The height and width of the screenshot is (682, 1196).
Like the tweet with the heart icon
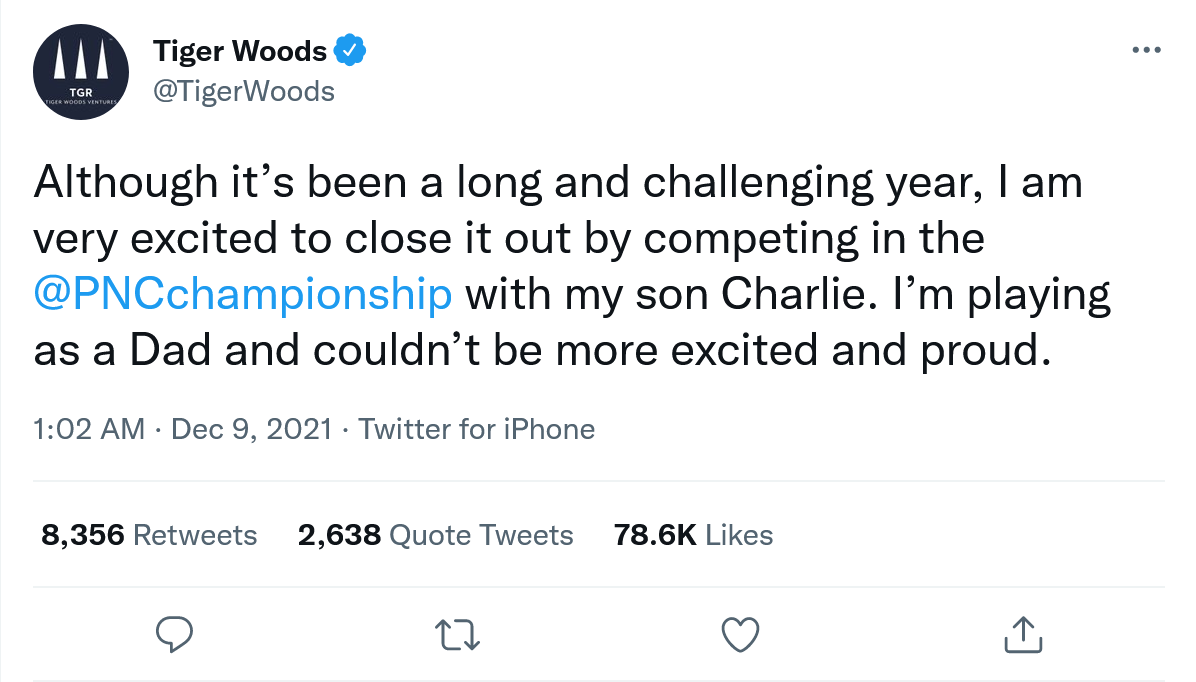click(x=740, y=633)
